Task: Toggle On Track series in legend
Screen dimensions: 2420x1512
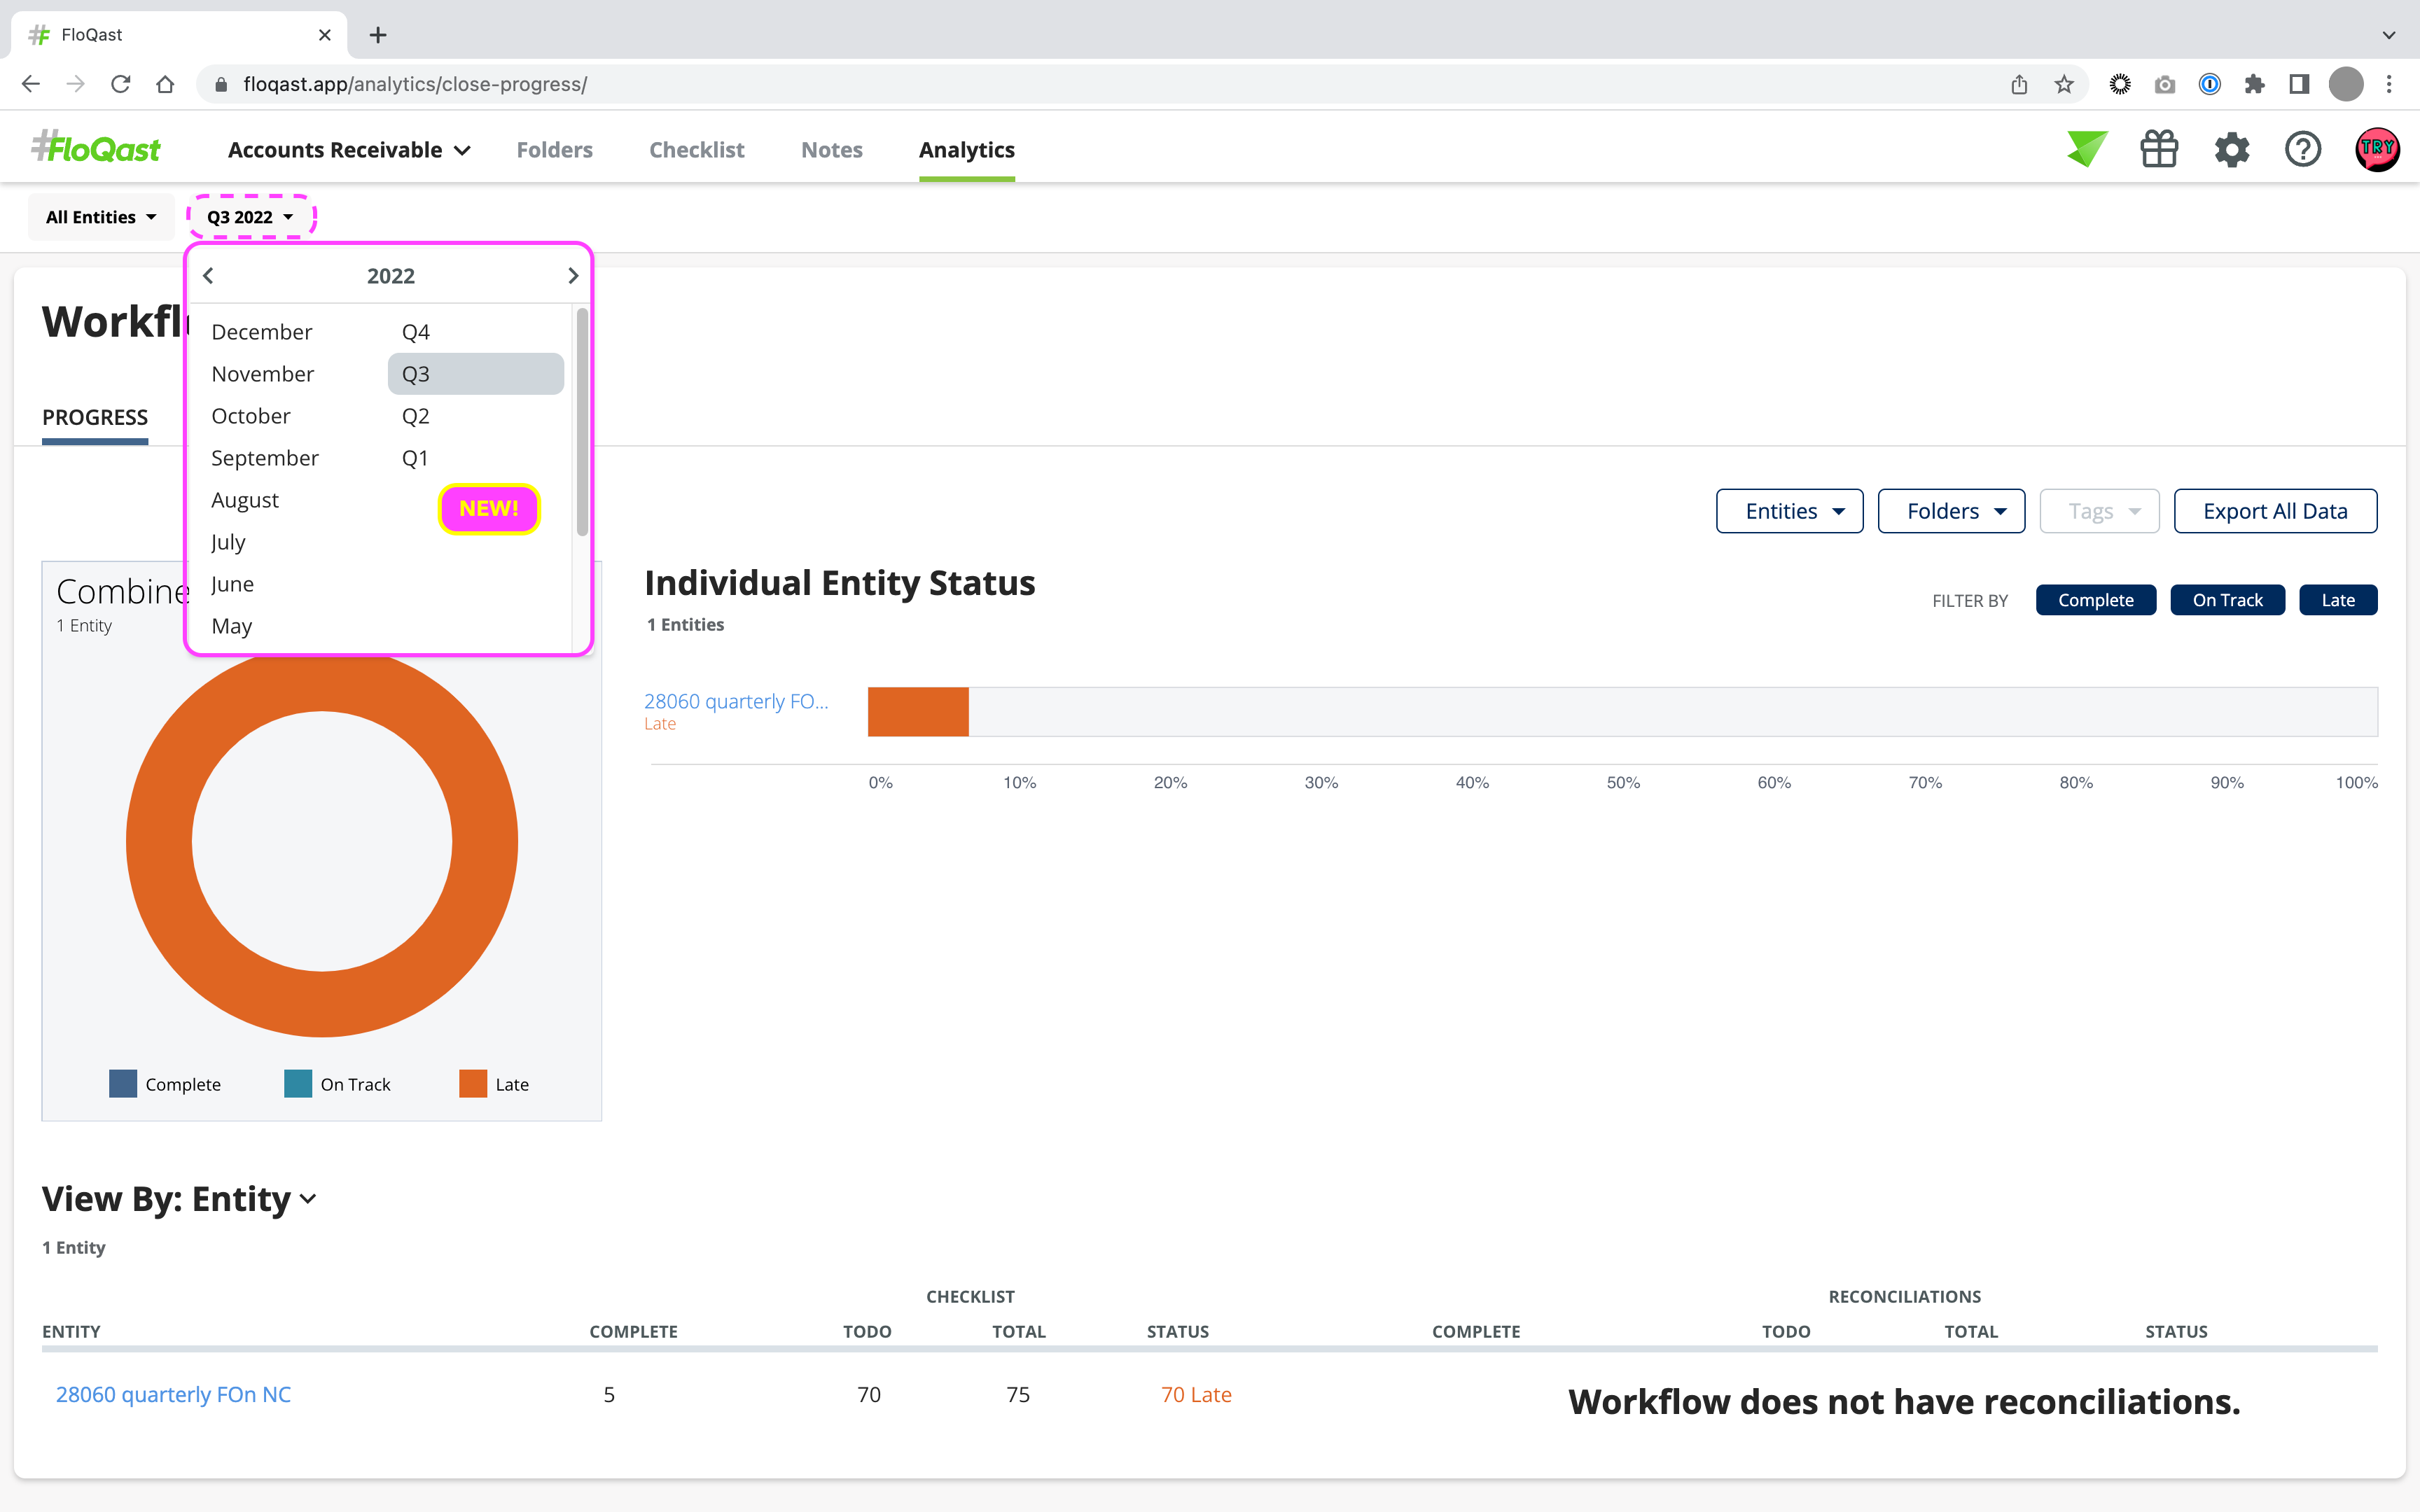Action: click(x=337, y=1084)
